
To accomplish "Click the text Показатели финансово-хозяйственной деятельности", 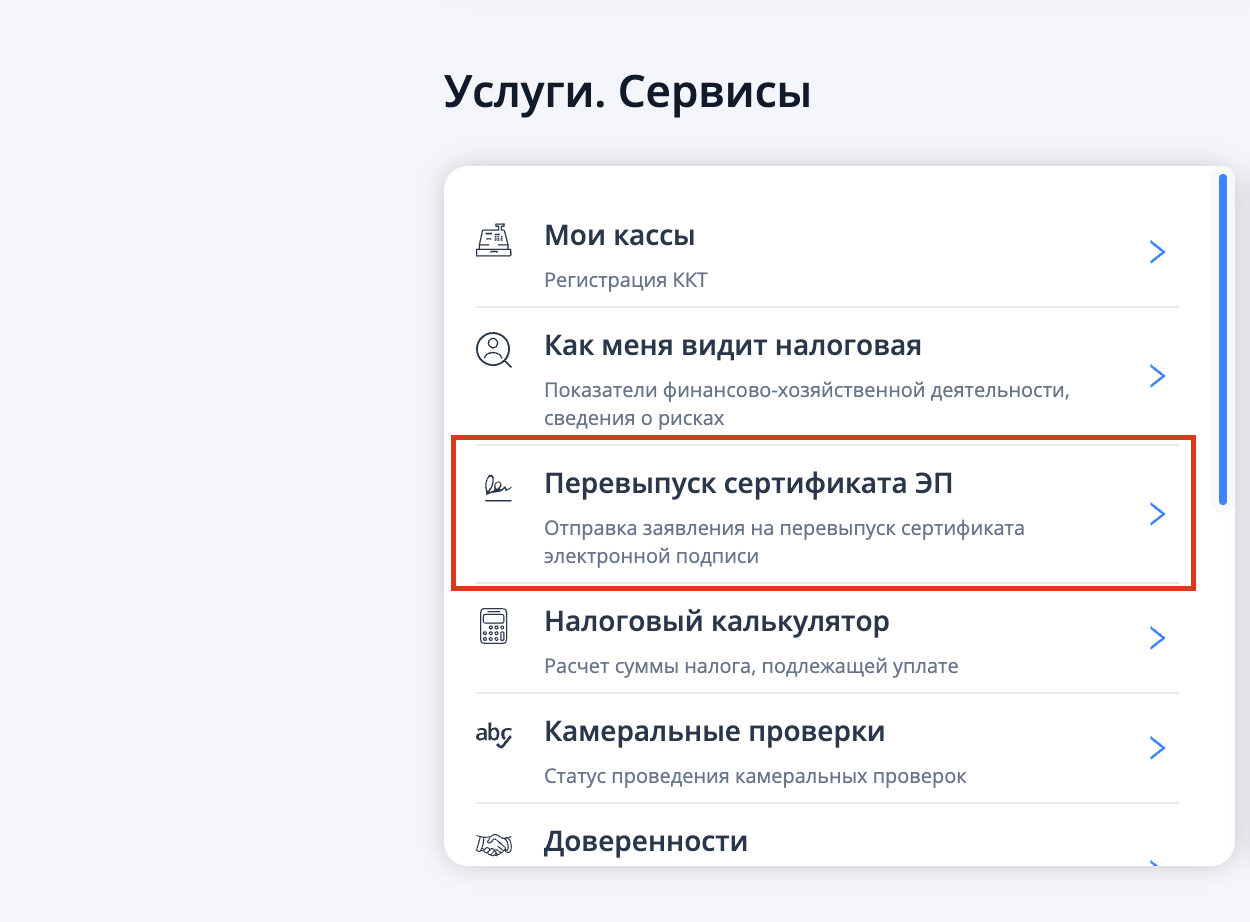I will (807, 390).
